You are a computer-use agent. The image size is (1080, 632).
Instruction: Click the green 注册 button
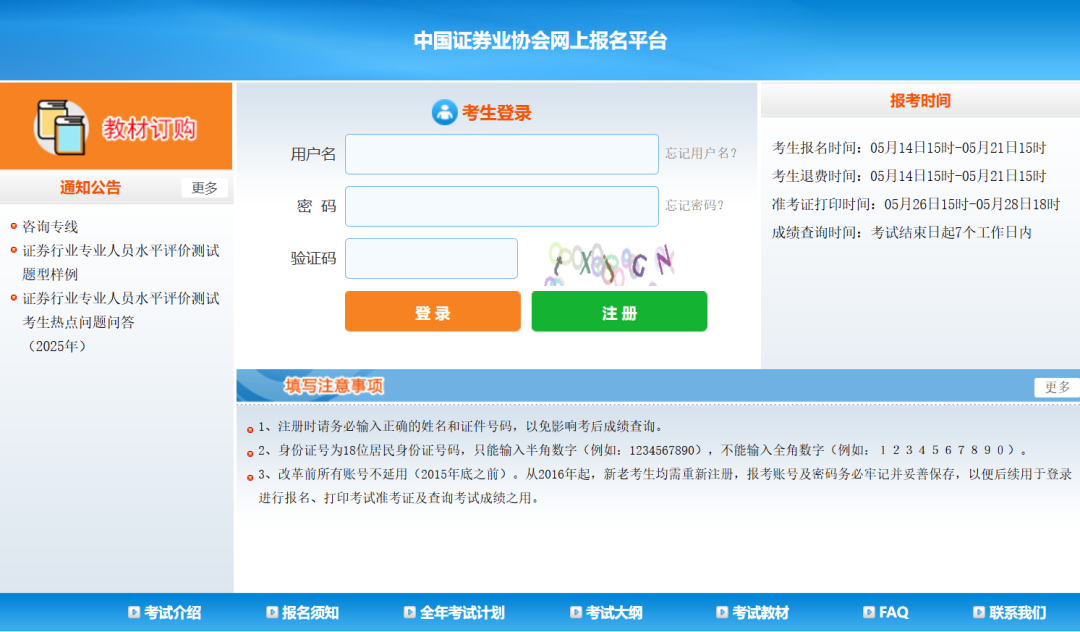coord(619,311)
